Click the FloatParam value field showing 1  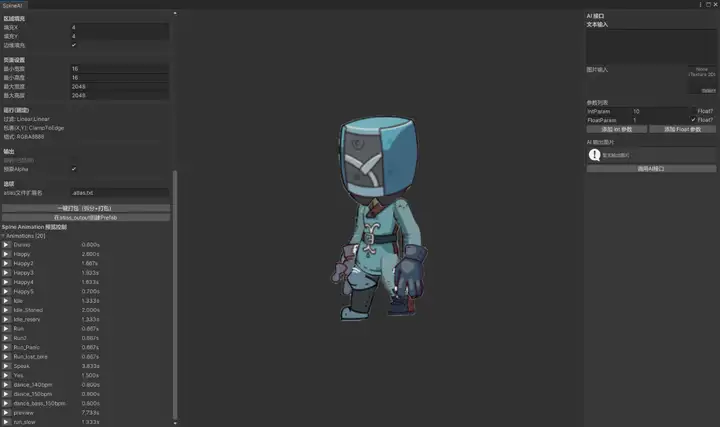tap(660, 120)
